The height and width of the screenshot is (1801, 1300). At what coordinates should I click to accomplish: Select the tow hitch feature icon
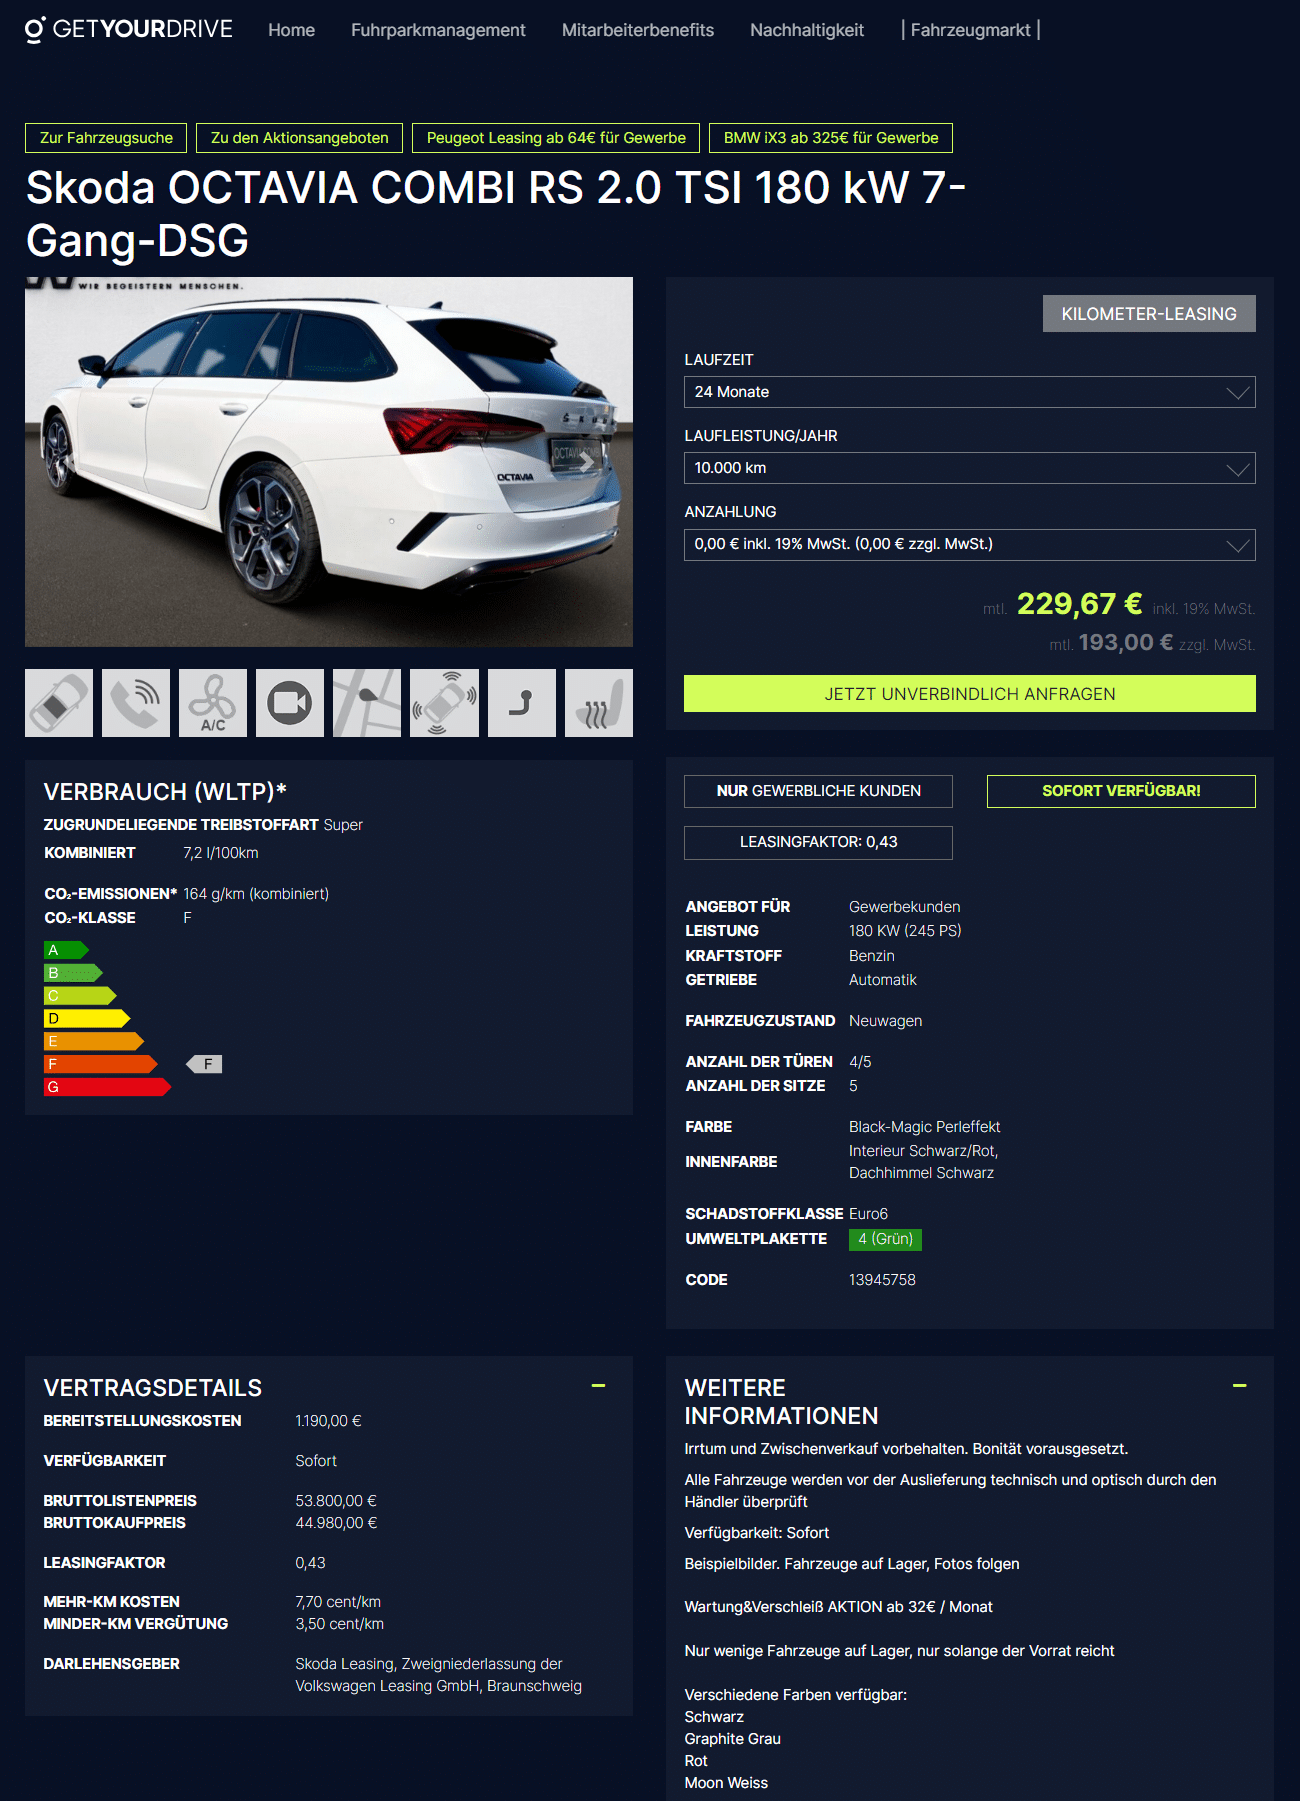(x=522, y=703)
